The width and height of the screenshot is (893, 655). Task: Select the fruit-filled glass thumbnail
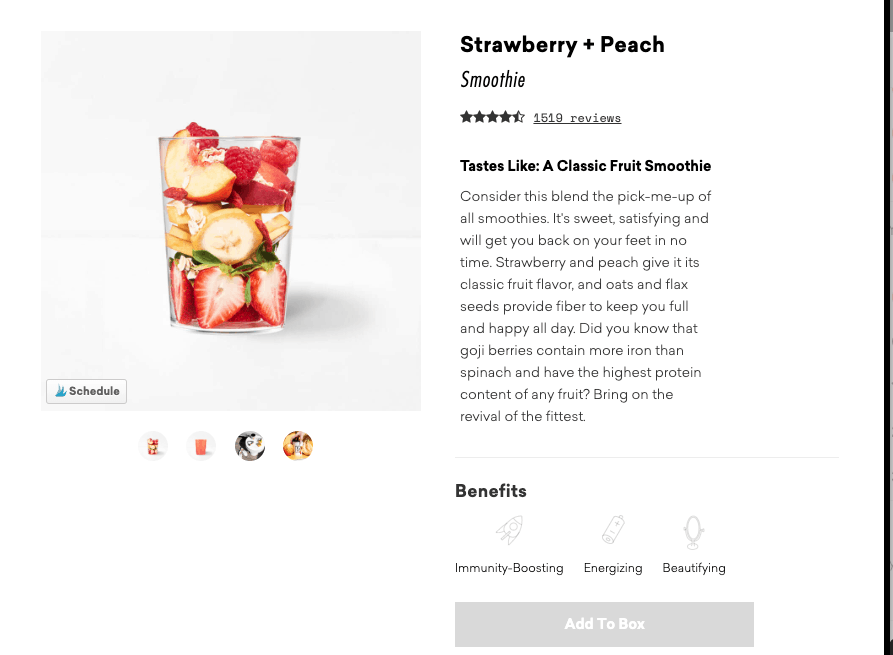tap(153, 446)
